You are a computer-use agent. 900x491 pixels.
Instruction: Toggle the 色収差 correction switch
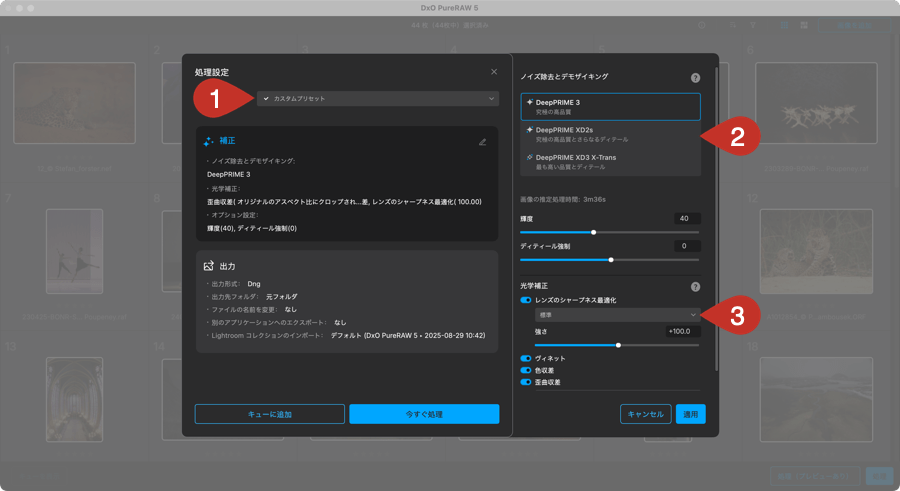pyautogui.click(x=525, y=370)
